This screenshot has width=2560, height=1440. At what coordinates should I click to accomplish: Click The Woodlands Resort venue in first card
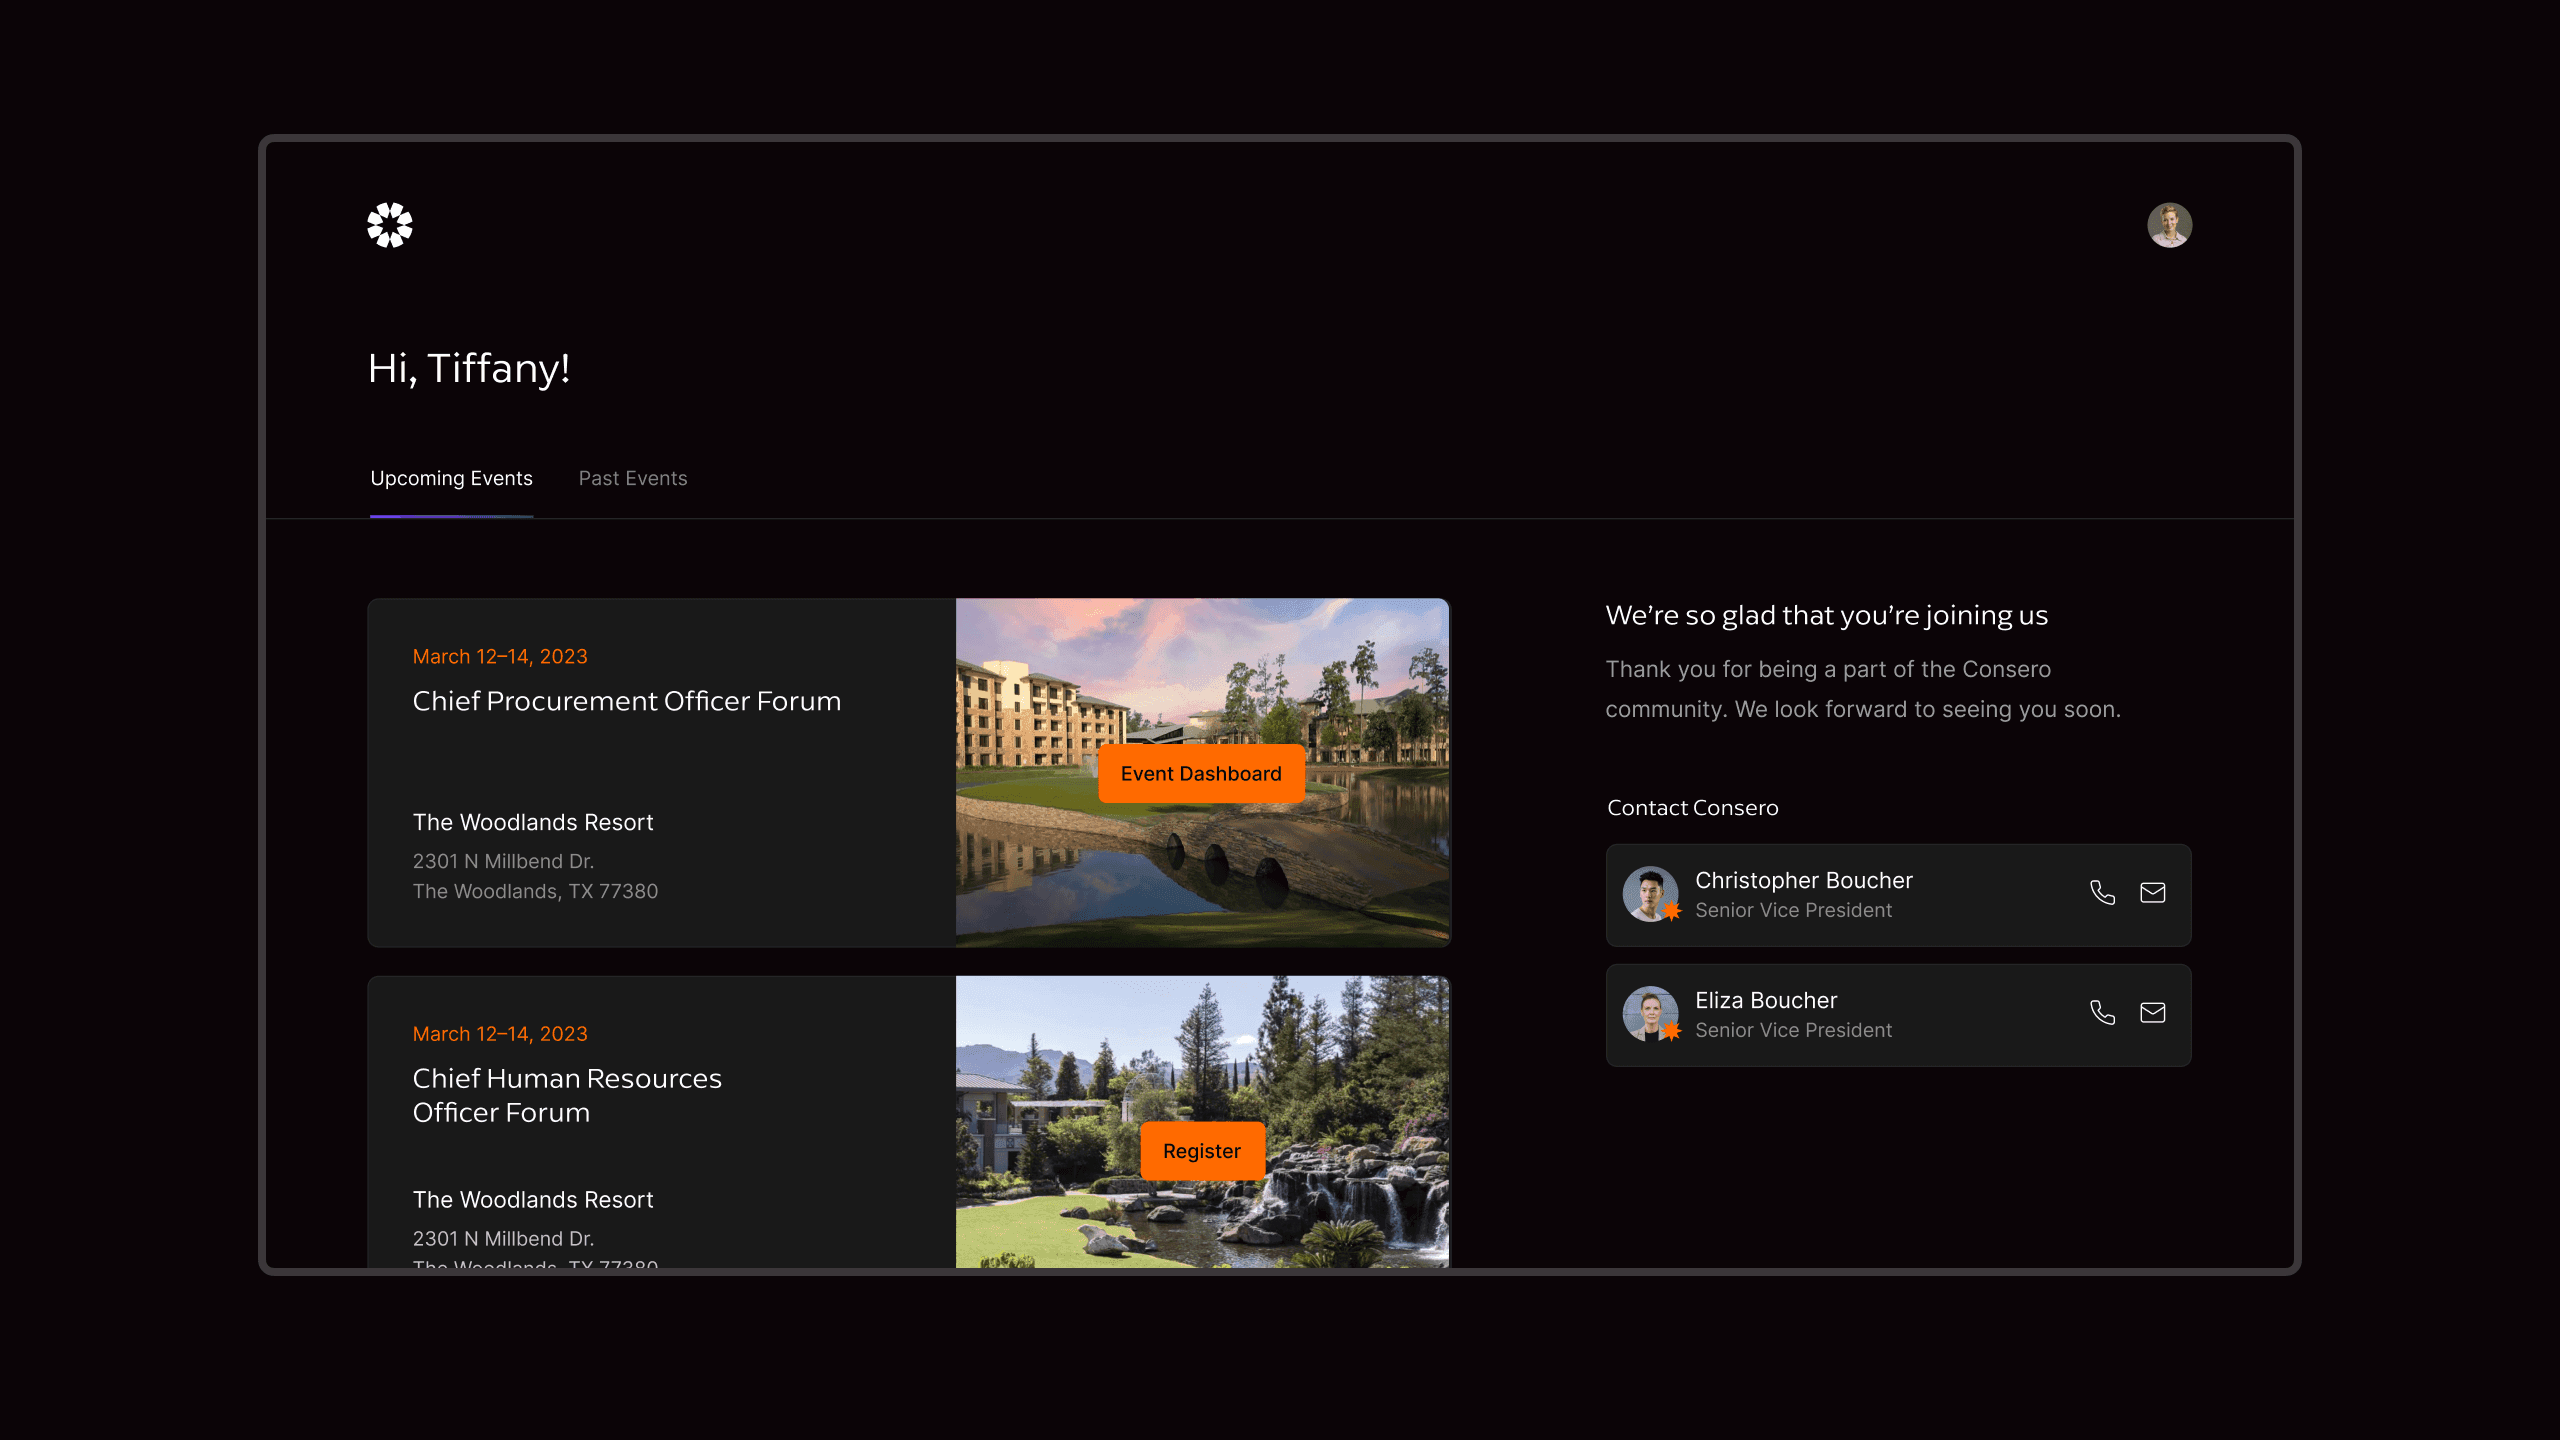point(532,822)
